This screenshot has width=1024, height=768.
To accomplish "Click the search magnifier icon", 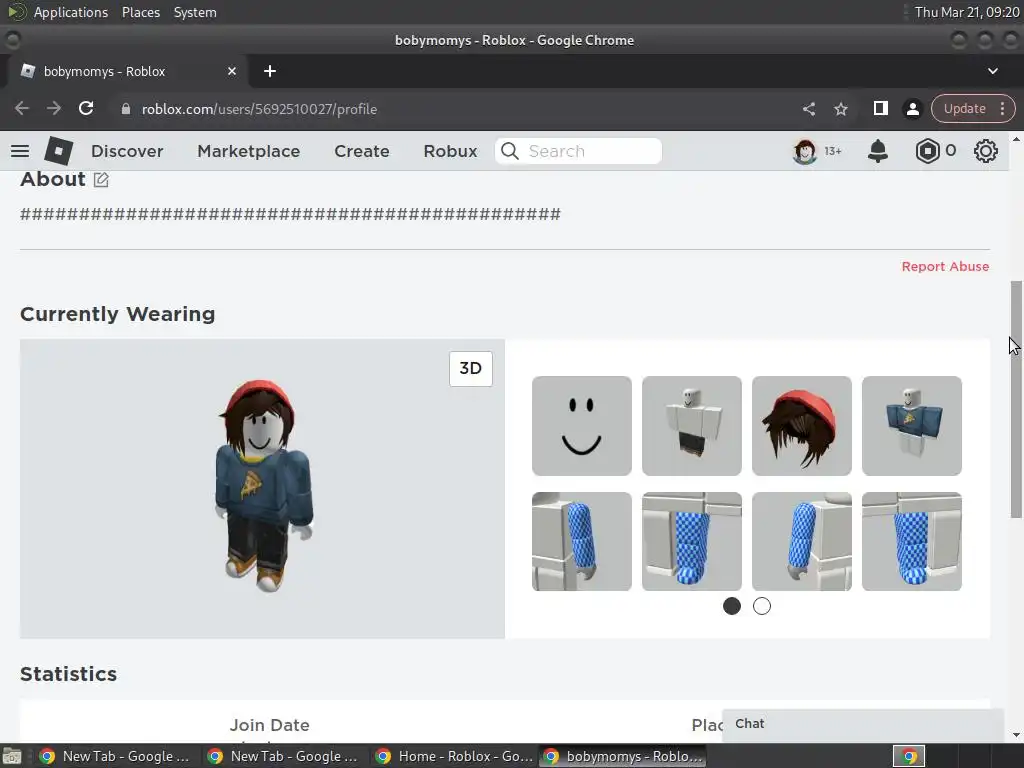I will coord(509,151).
